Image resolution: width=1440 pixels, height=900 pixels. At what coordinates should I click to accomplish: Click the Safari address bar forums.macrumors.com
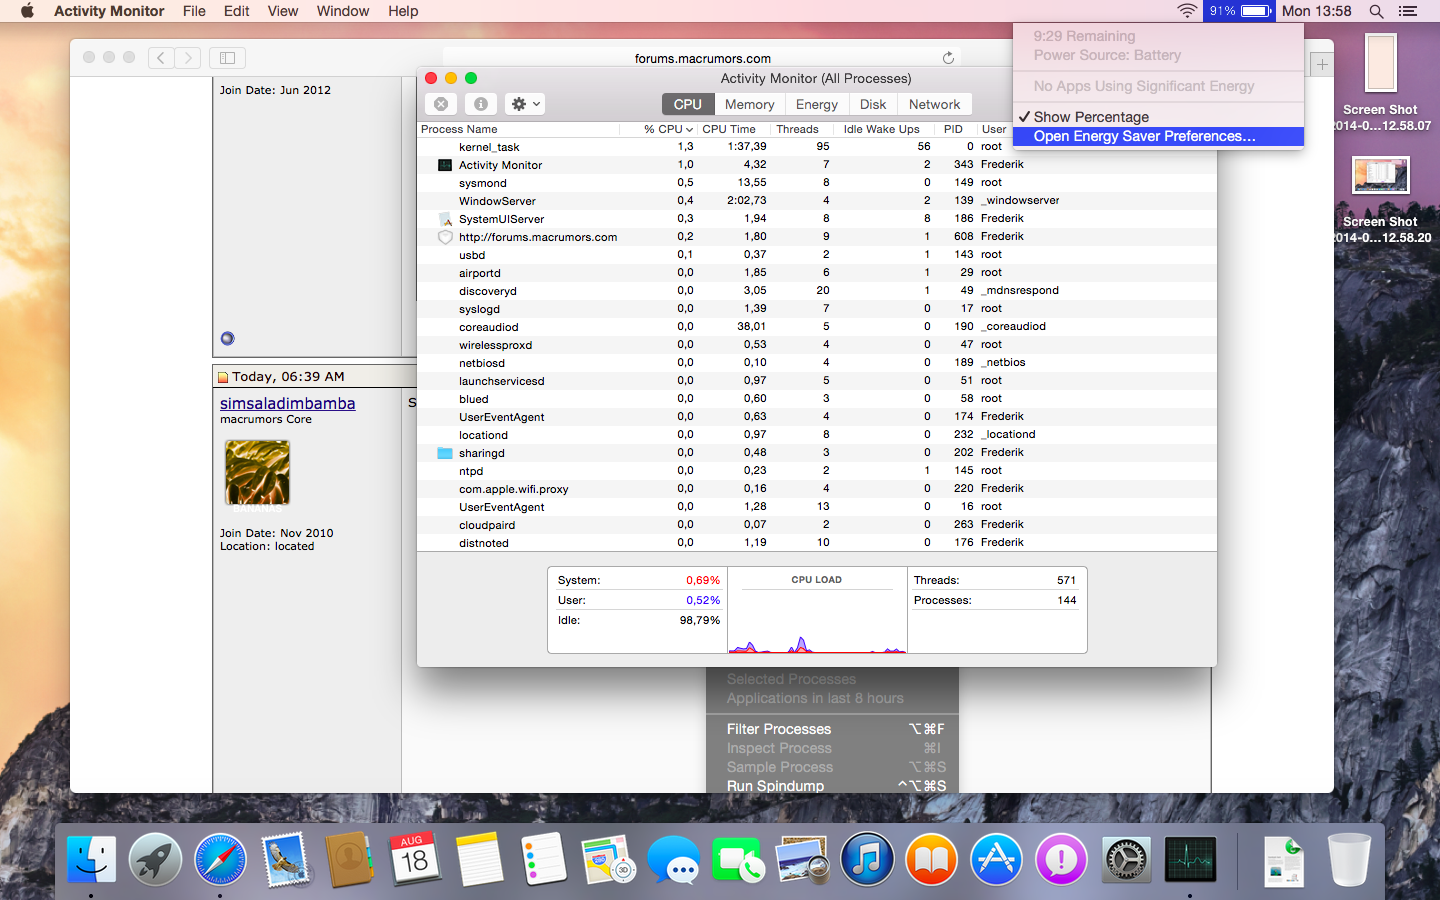703,58
